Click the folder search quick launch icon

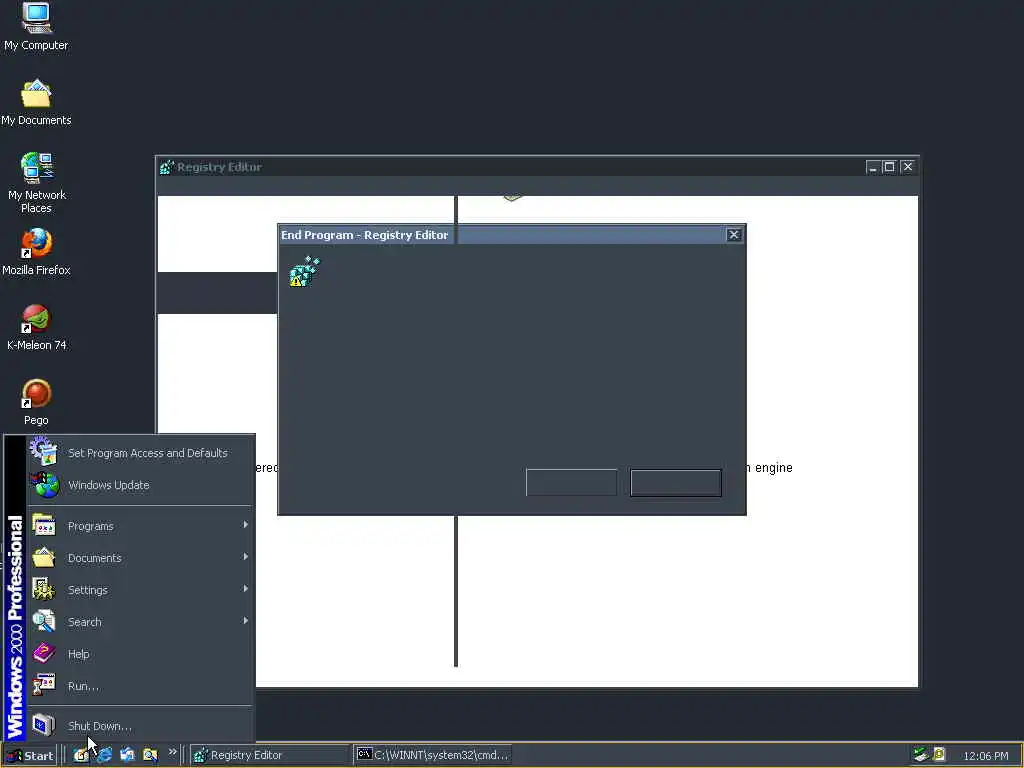point(150,755)
